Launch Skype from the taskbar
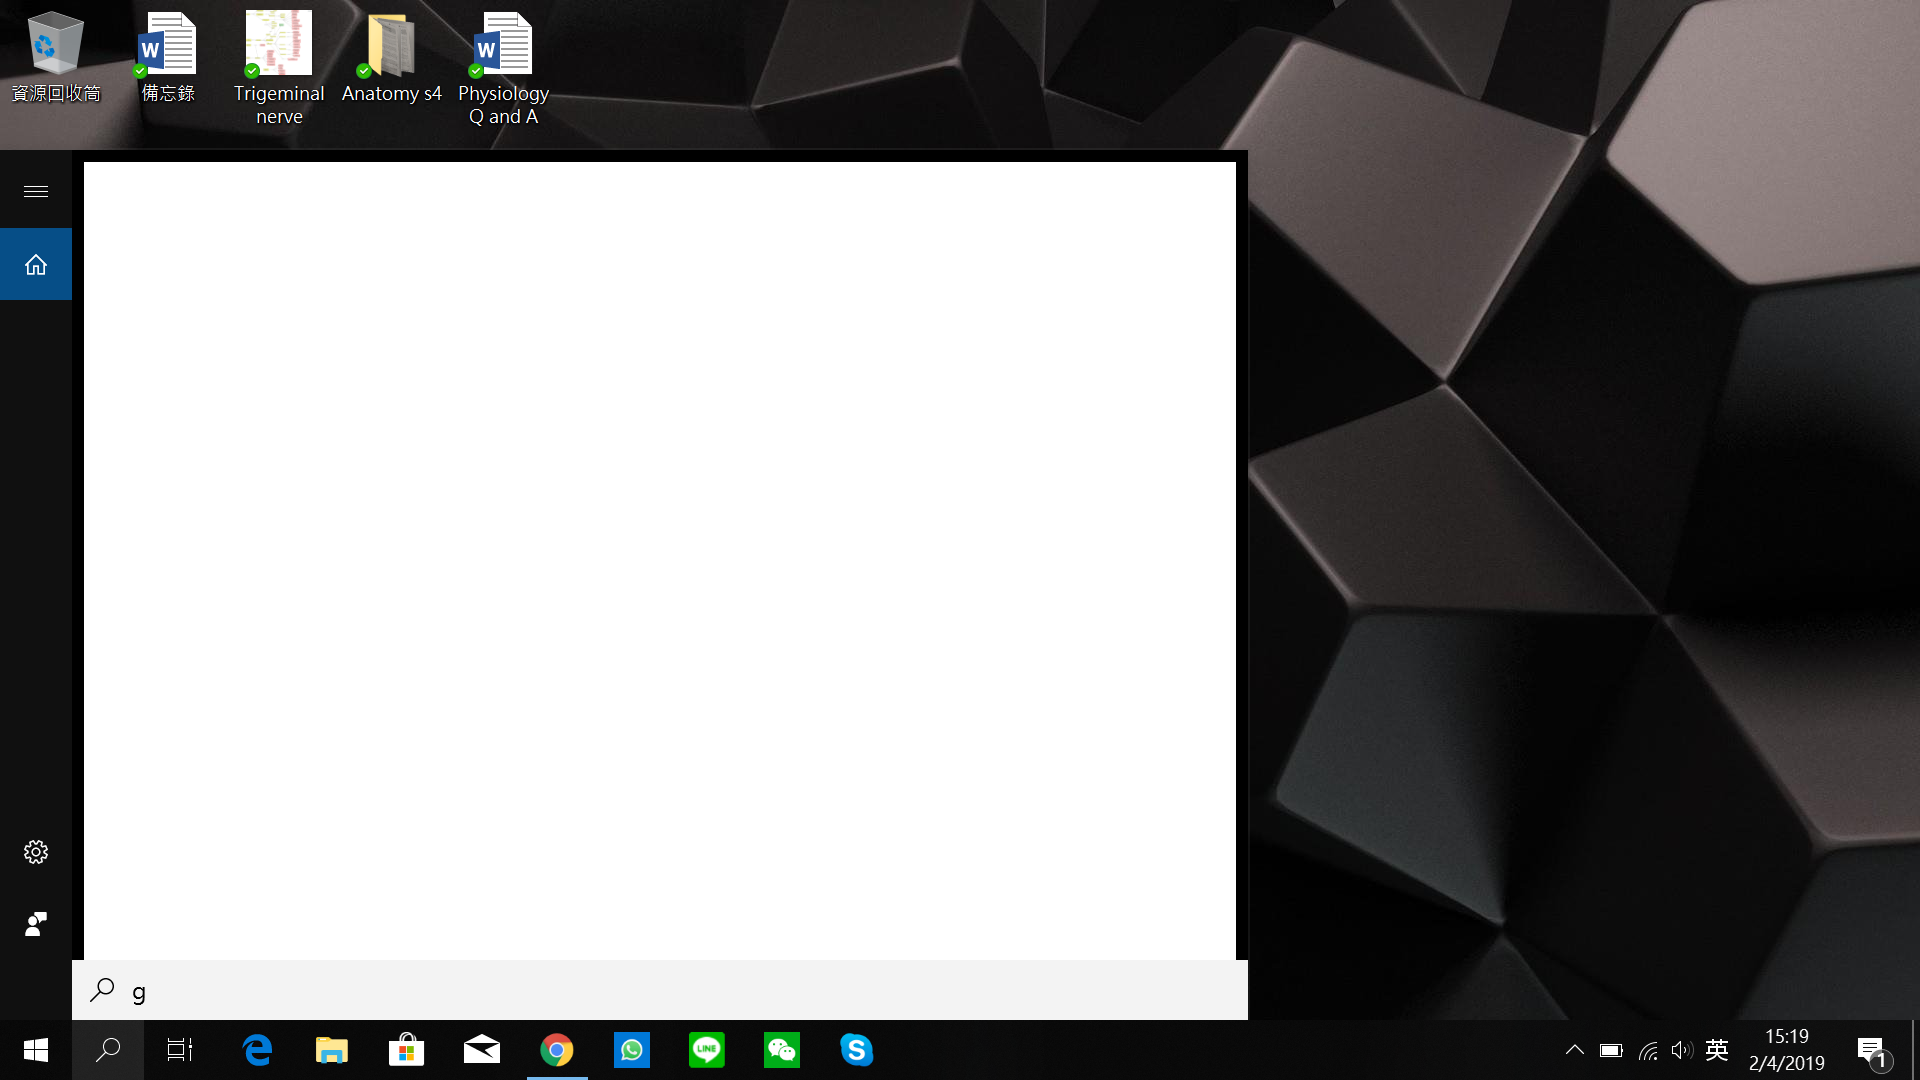This screenshot has height=1080, width=1920. click(857, 1050)
